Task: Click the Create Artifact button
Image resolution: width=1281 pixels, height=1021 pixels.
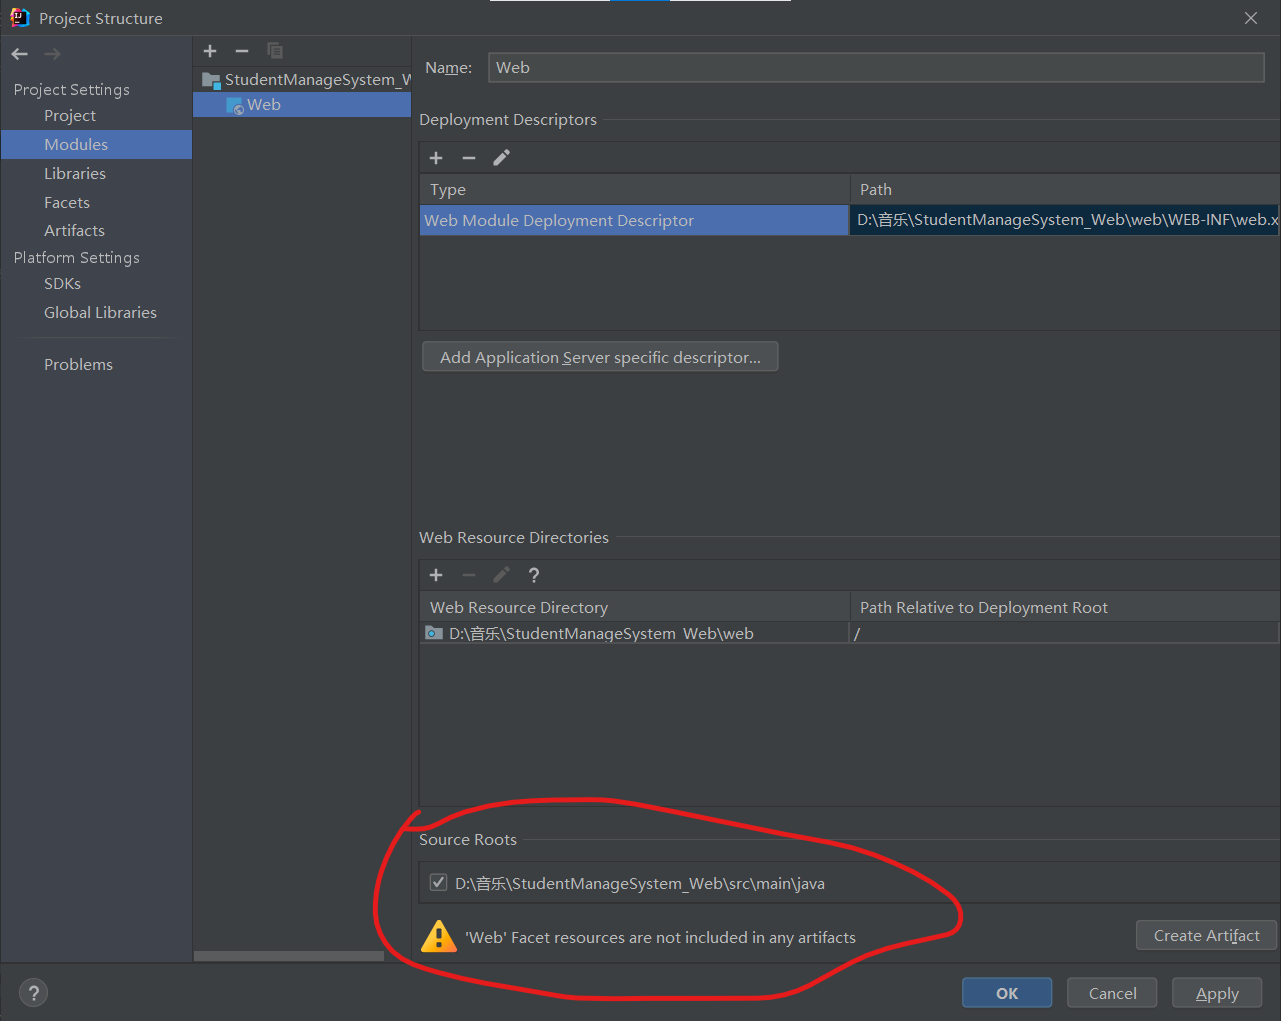Action: [x=1206, y=936]
